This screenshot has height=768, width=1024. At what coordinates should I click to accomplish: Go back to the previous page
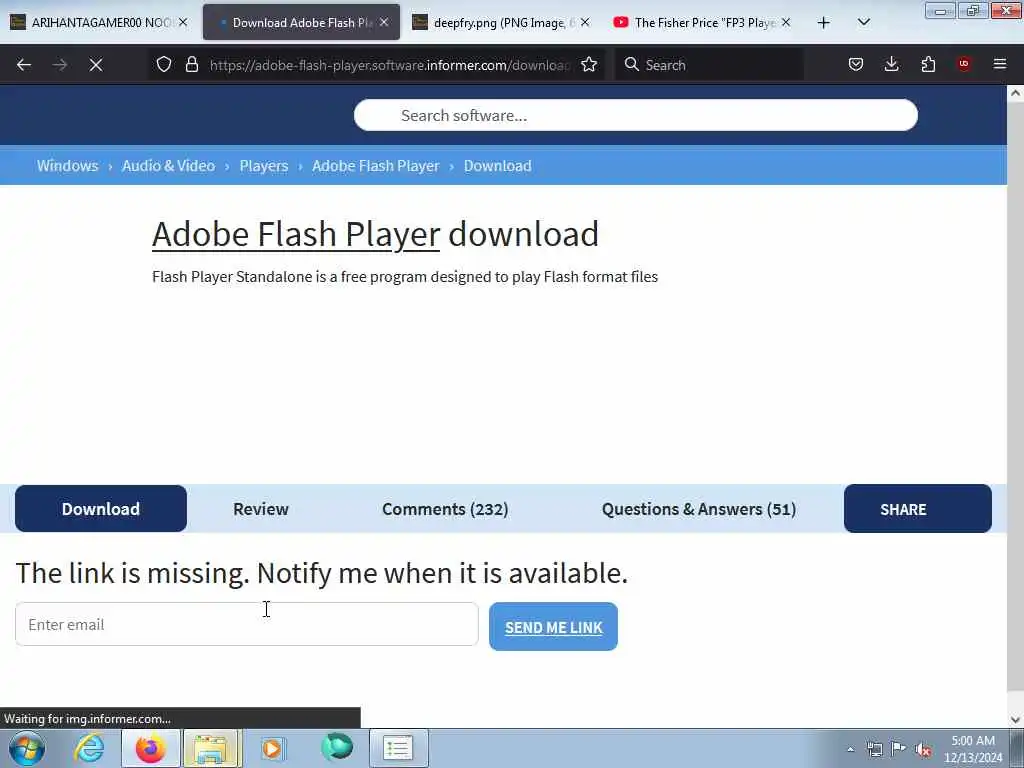[24, 65]
